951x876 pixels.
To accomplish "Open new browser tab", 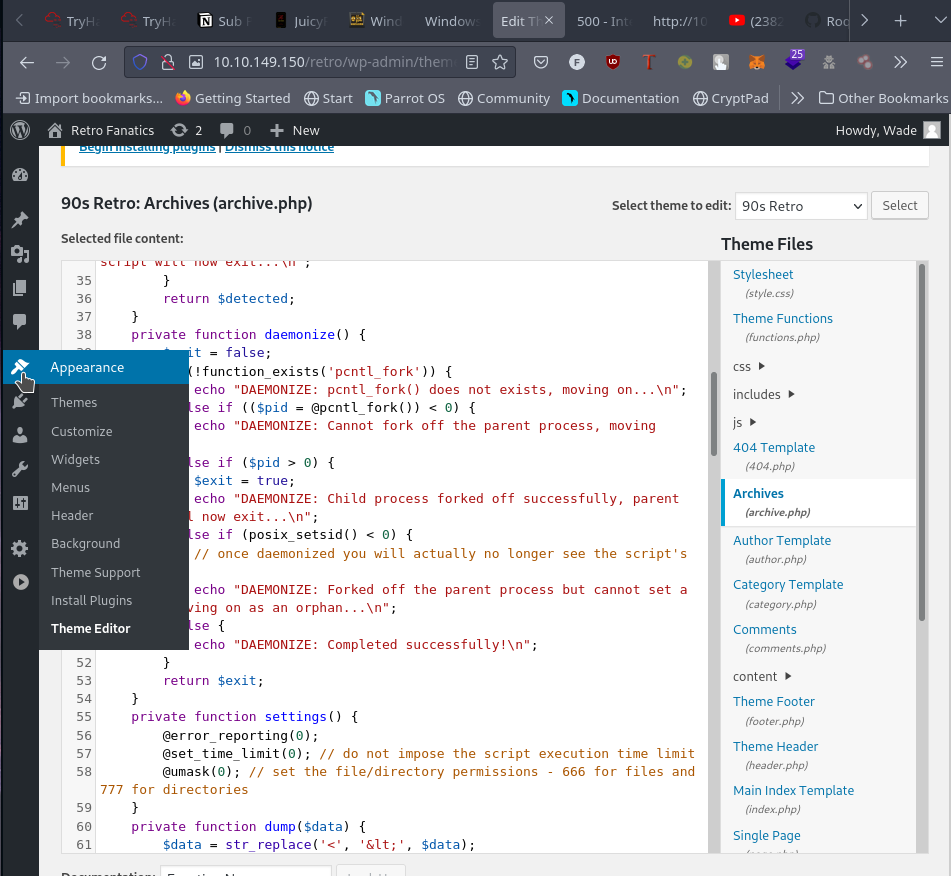I will [x=901, y=21].
